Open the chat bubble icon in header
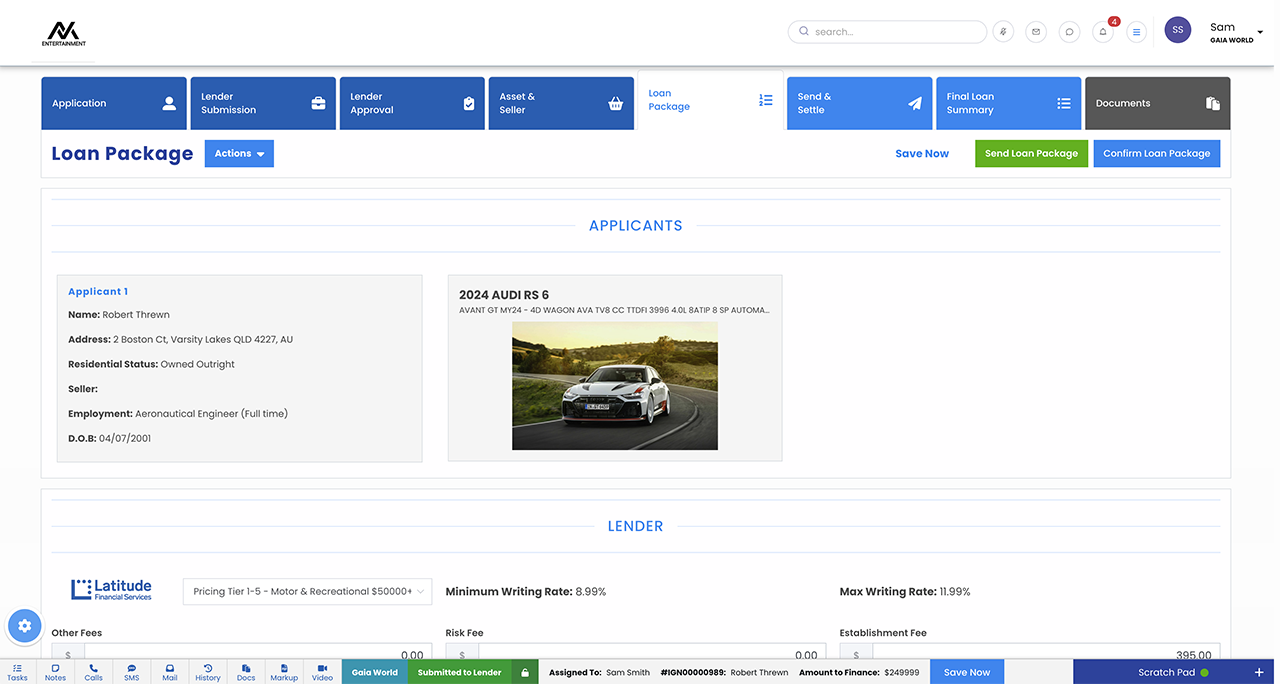The height and width of the screenshot is (684, 1280). [1069, 31]
